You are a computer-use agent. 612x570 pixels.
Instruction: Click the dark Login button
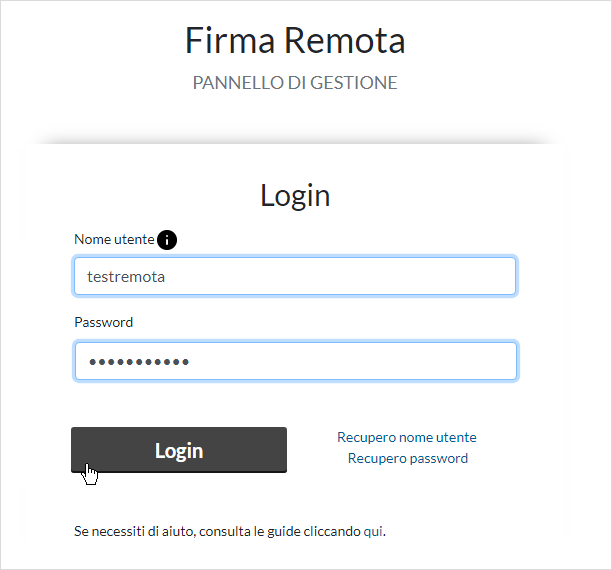[179, 450]
